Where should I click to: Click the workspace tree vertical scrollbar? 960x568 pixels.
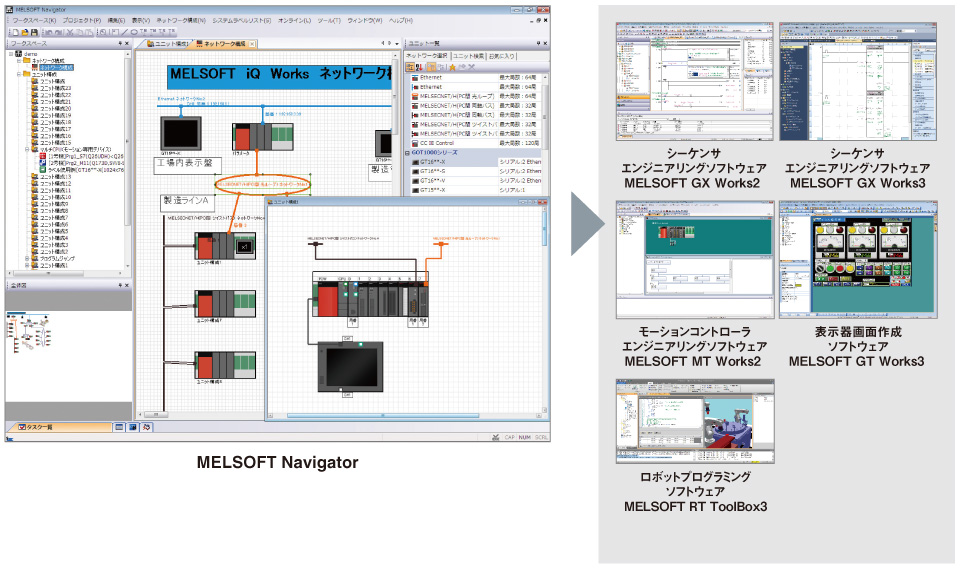128,160
